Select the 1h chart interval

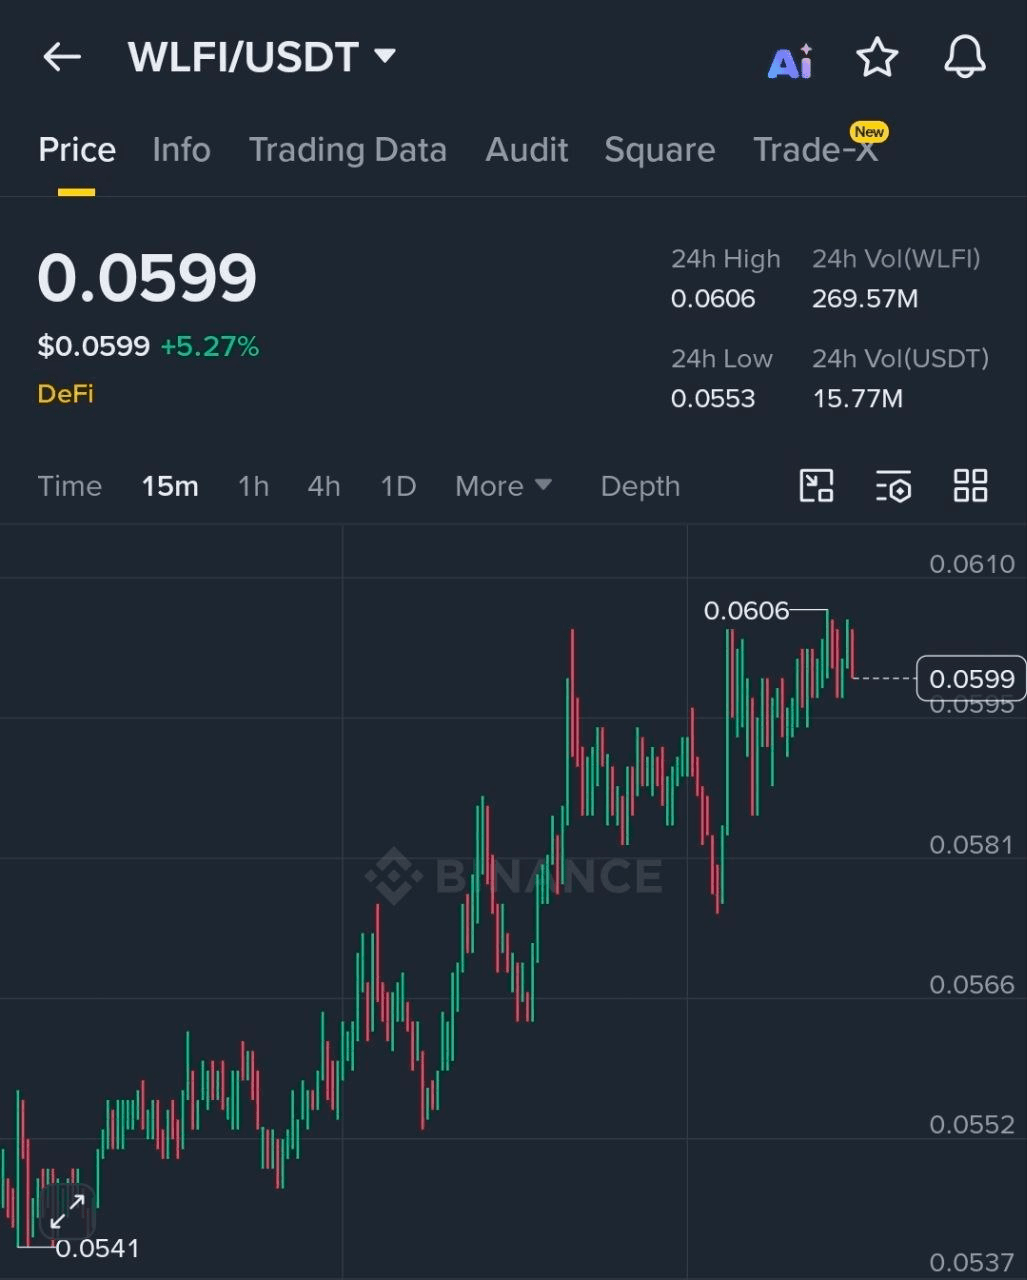[254, 486]
